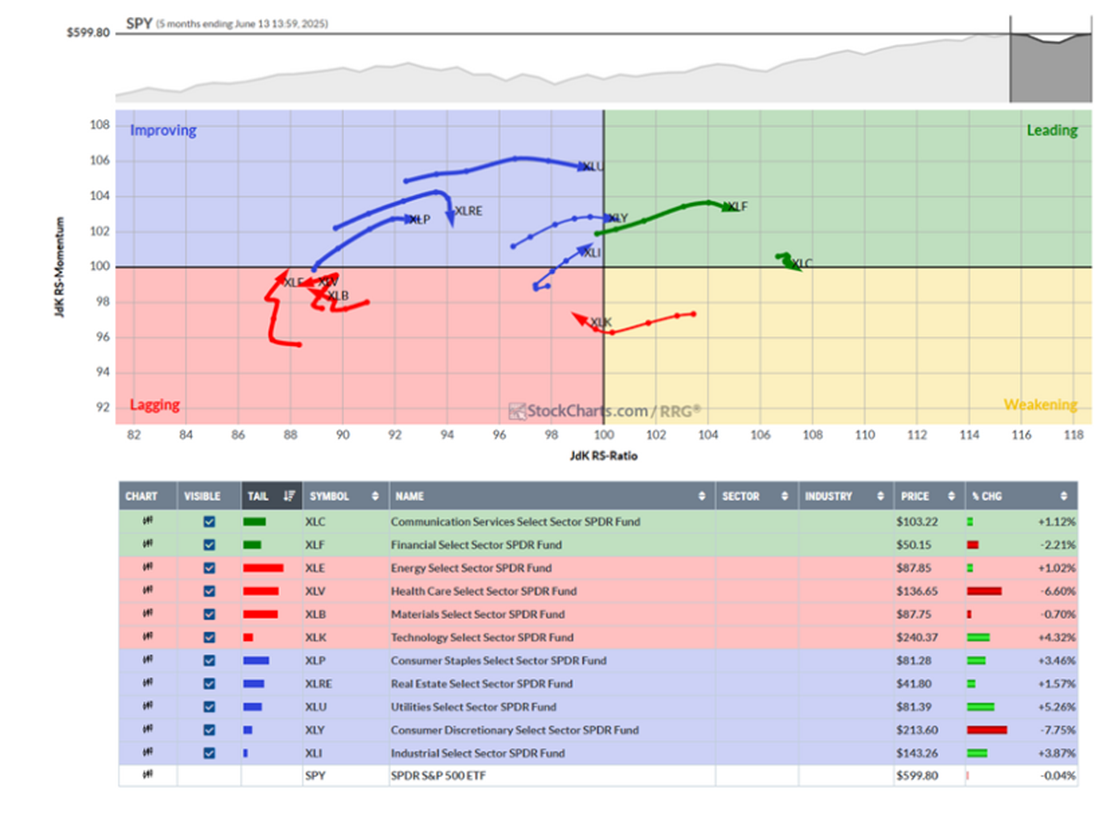Open chart icon for Utilities XLU row
Screen dimensions: 1118x813
(148, 707)
